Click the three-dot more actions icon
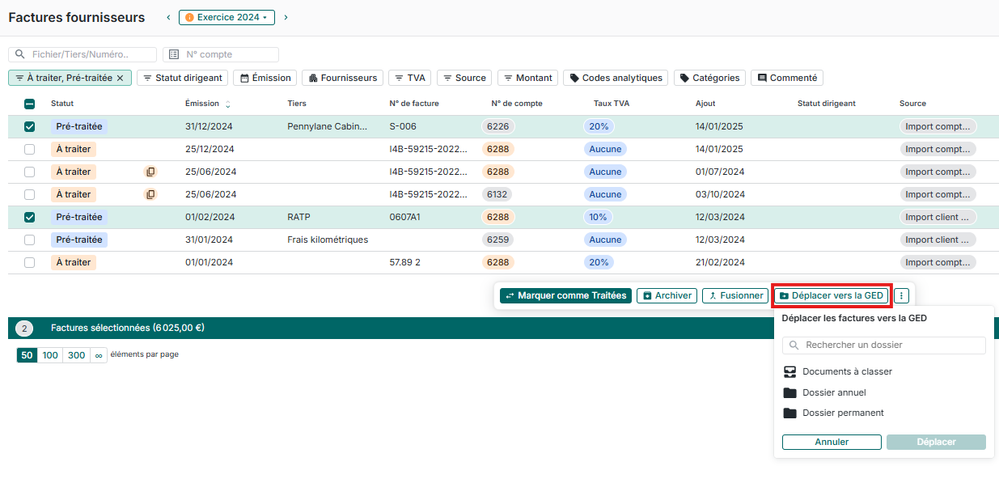The height and width of the screenshot is (492, 999). 902,296
